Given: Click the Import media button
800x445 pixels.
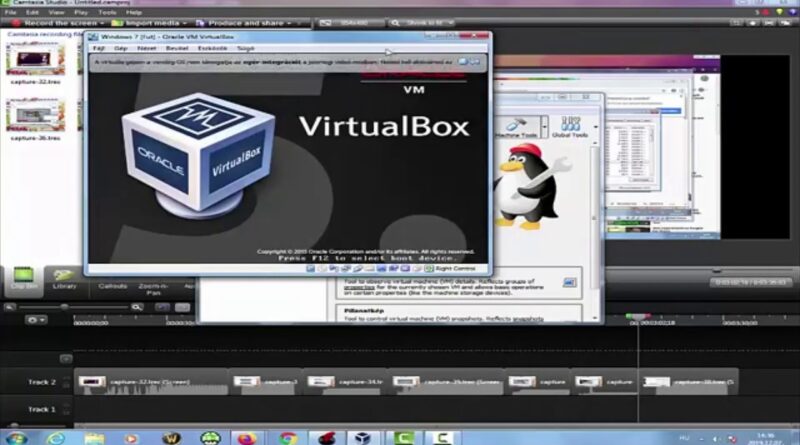Looking at the screenshot, I should coord(146,23).
